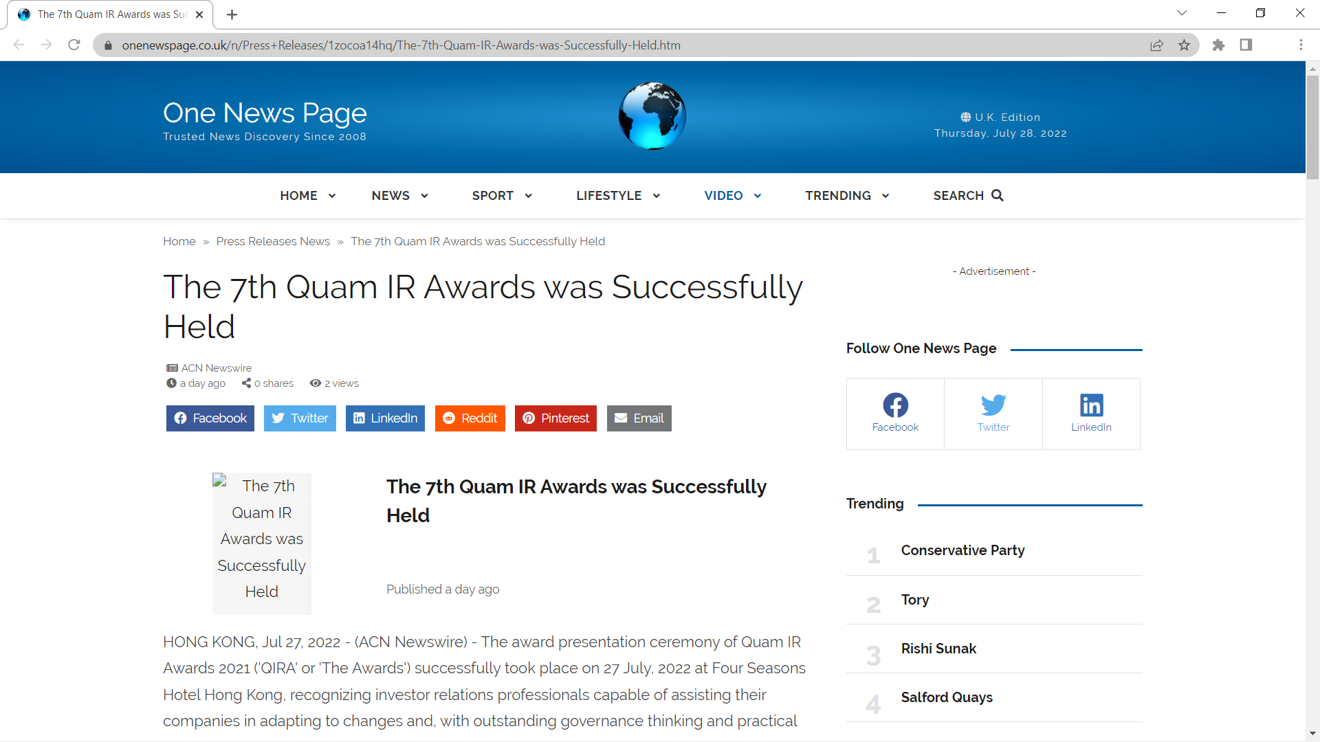Viewport: 1320px width, 742px height.
Task: Share the article via Twitter button
Action: [300, 418]
